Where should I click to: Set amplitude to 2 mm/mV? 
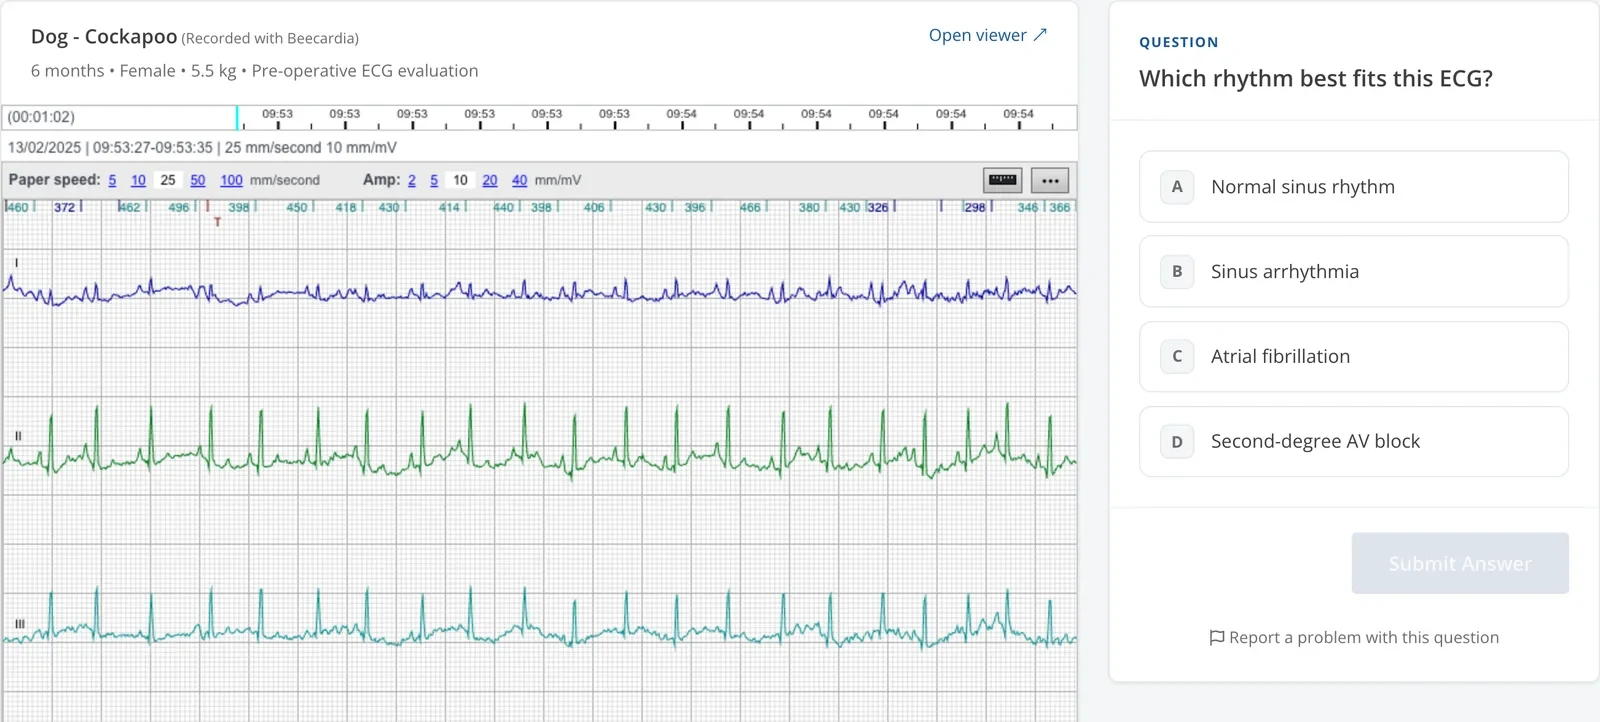coord(412,180)
